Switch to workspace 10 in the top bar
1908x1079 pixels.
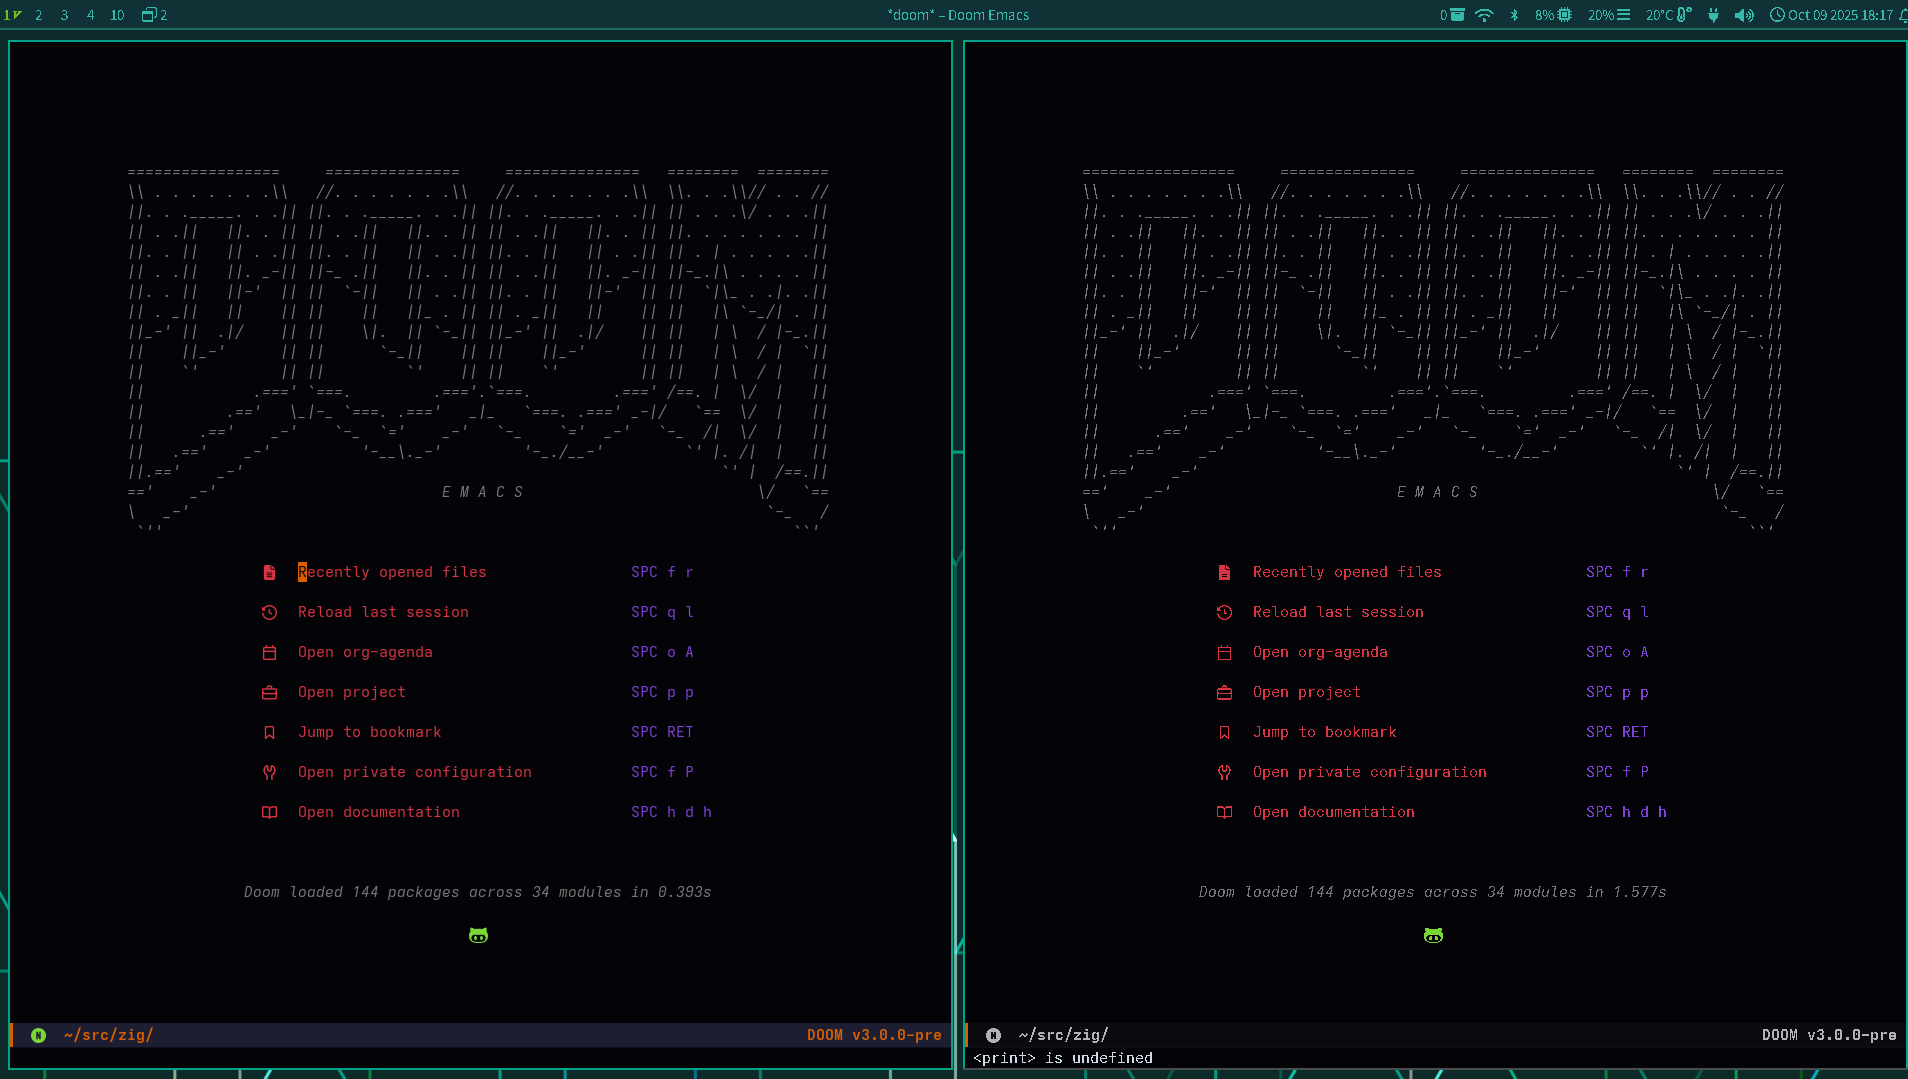click(x=117, y=15)
